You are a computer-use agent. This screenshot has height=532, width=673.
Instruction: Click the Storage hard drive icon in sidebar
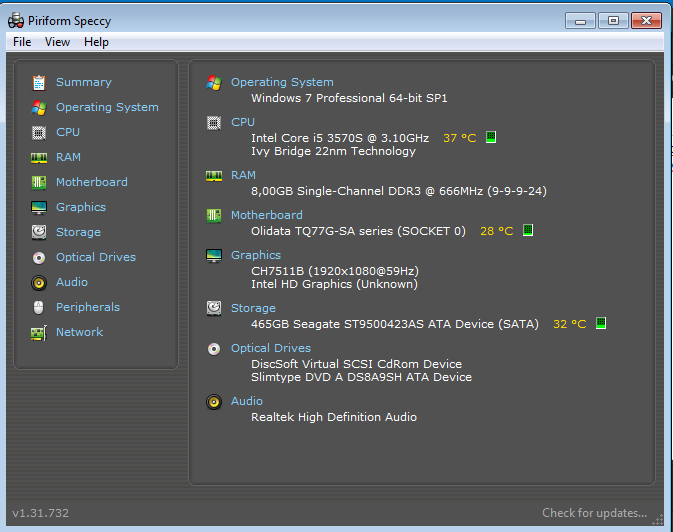click(39, 232)
